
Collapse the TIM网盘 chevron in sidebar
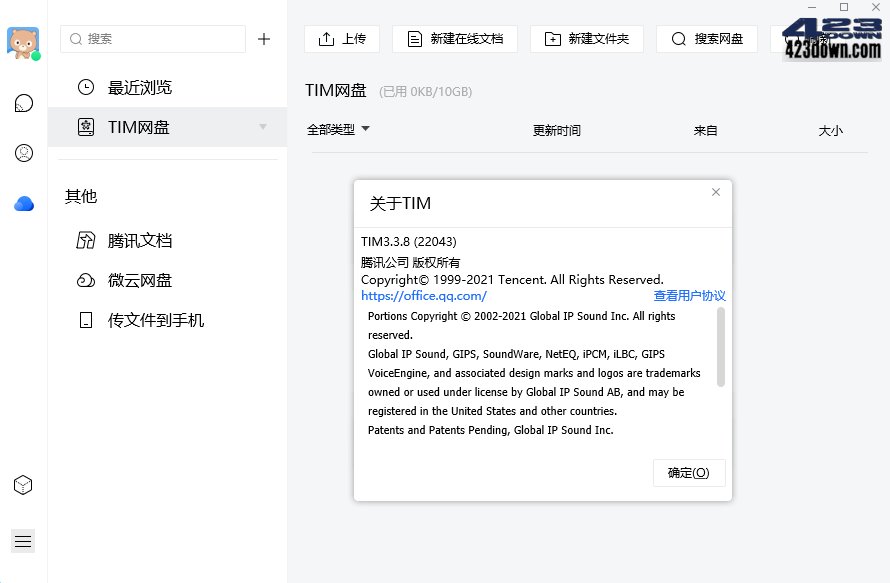click(x=262, y=127)
